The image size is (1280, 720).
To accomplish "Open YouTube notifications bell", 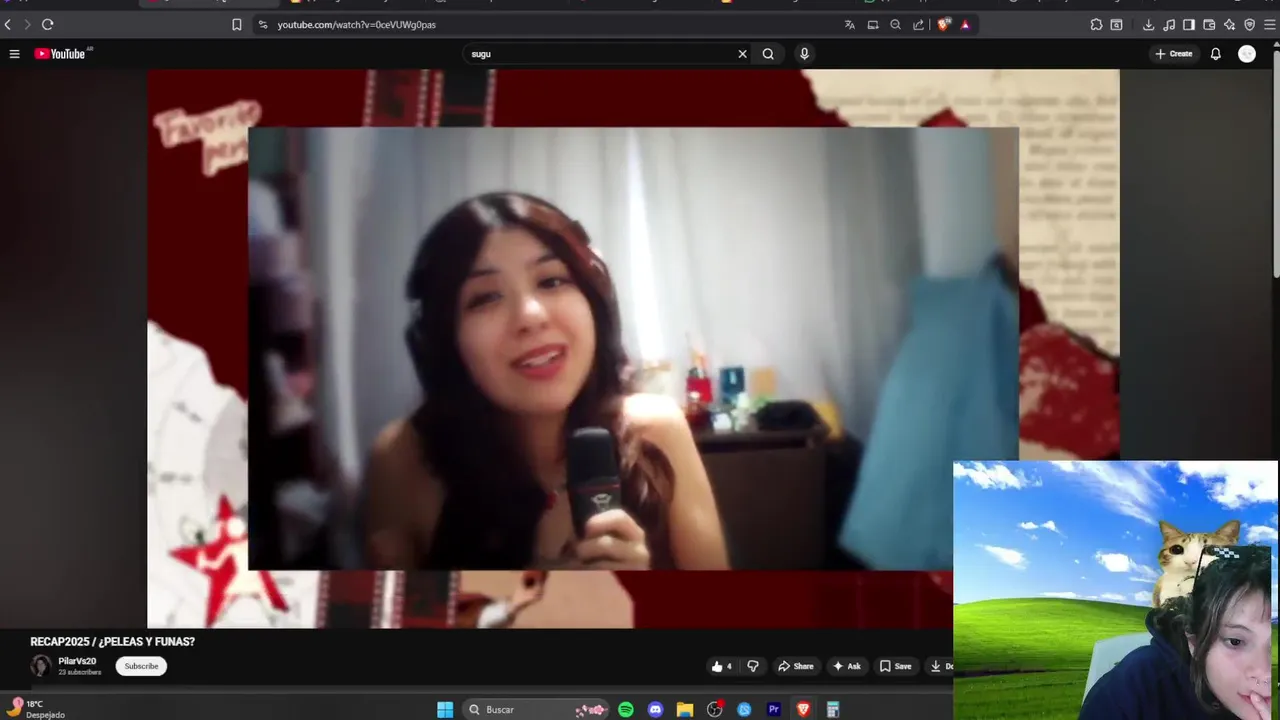I will click(1216, 54).
